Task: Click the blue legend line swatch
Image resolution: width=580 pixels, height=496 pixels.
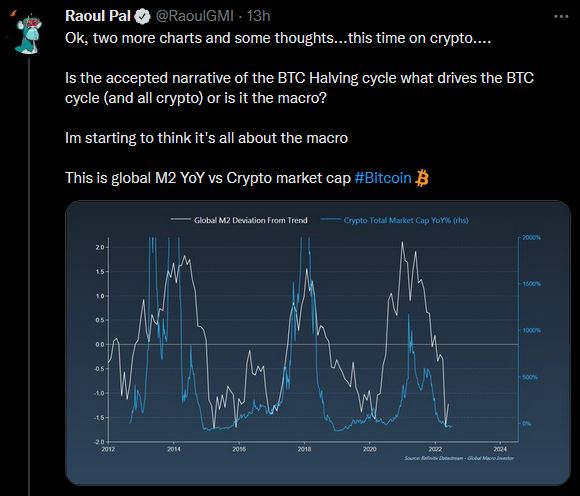Action: (330, 220)
